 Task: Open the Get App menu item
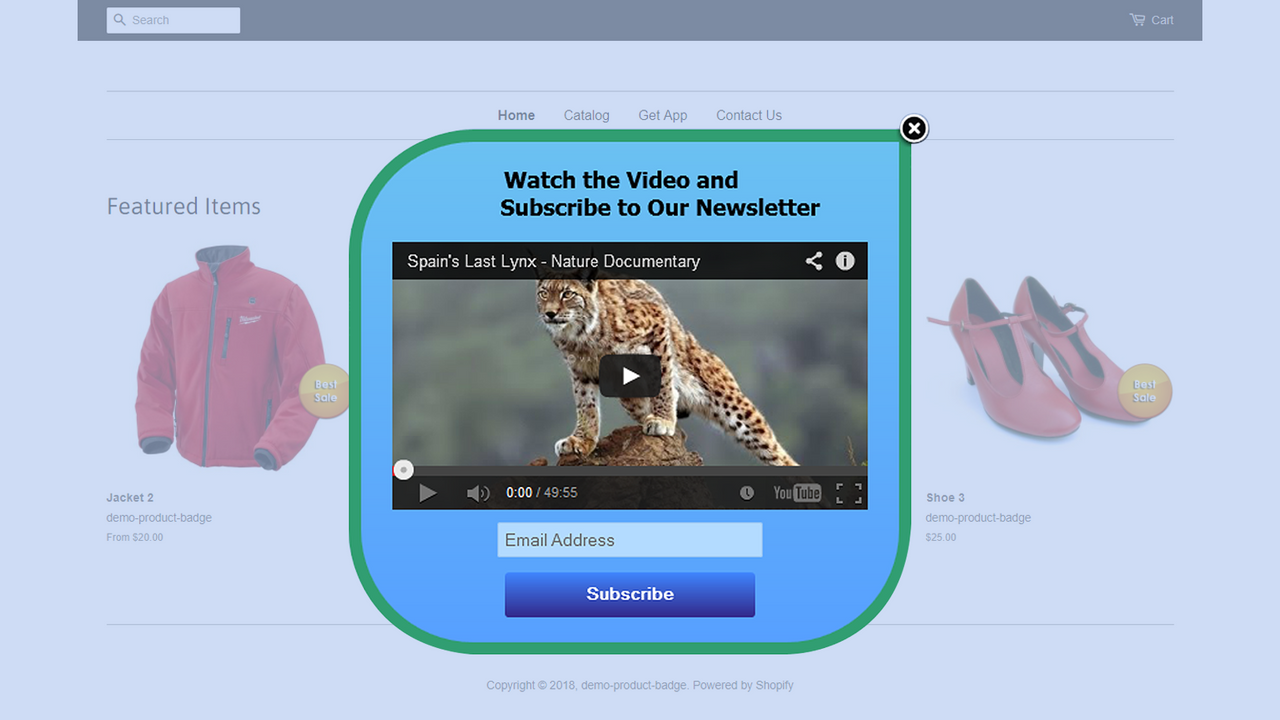click(663, 115)
